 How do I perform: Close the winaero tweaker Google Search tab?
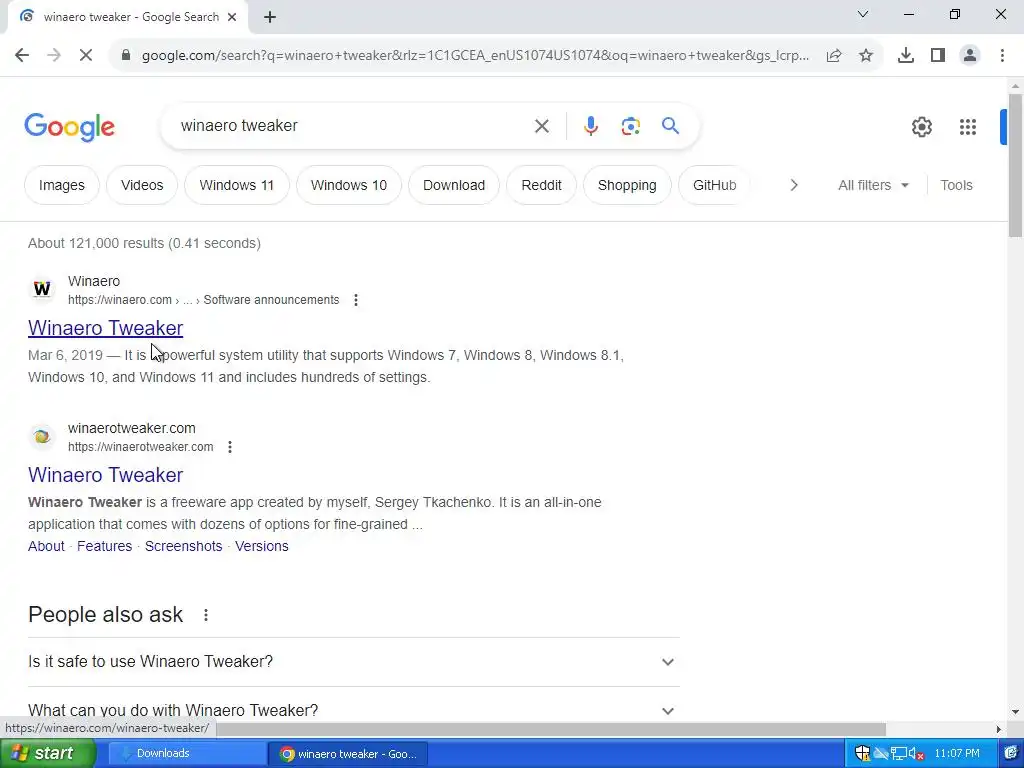(232, 17)
